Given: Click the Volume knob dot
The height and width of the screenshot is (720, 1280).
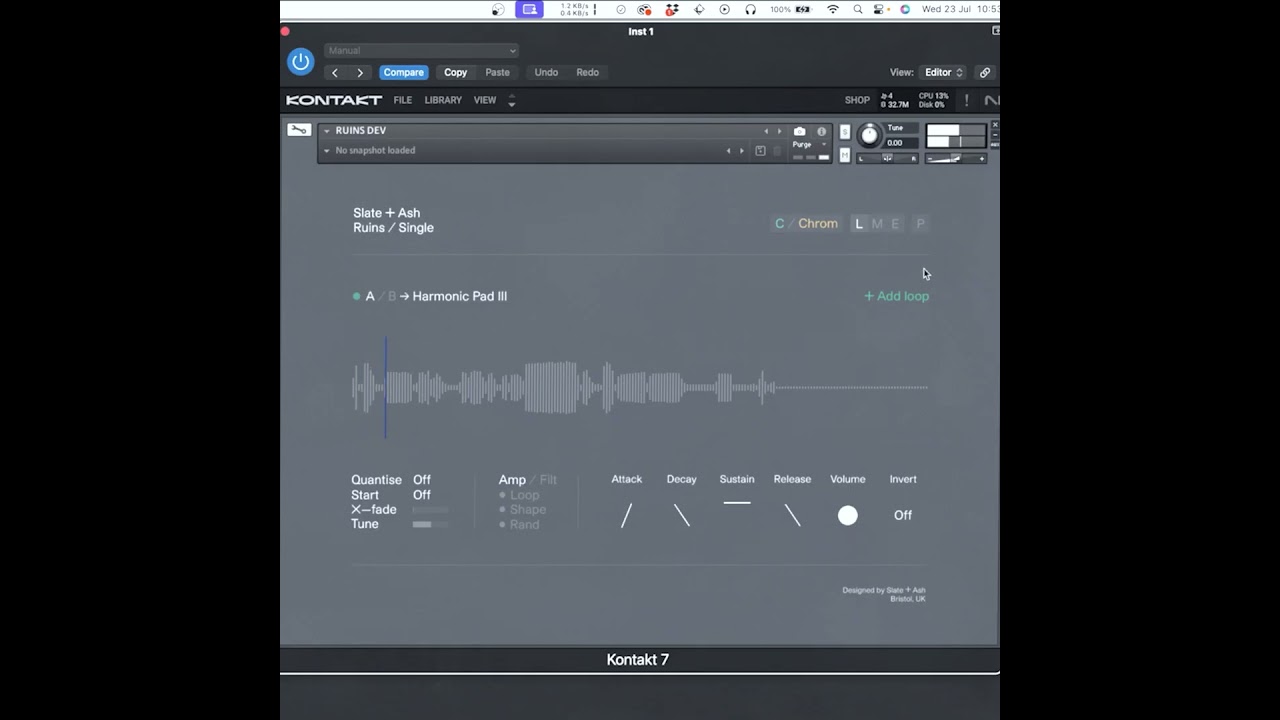Looking at the screenshot, I should (848, 515).
